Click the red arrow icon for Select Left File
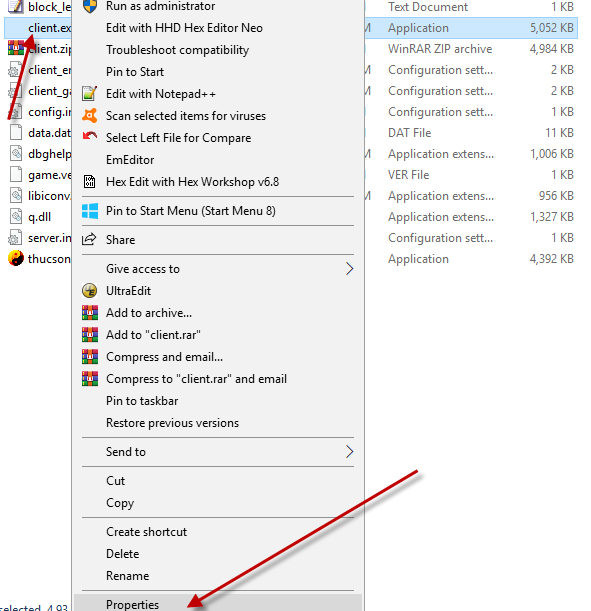591x611 pixels. click(x=90, y=136)
